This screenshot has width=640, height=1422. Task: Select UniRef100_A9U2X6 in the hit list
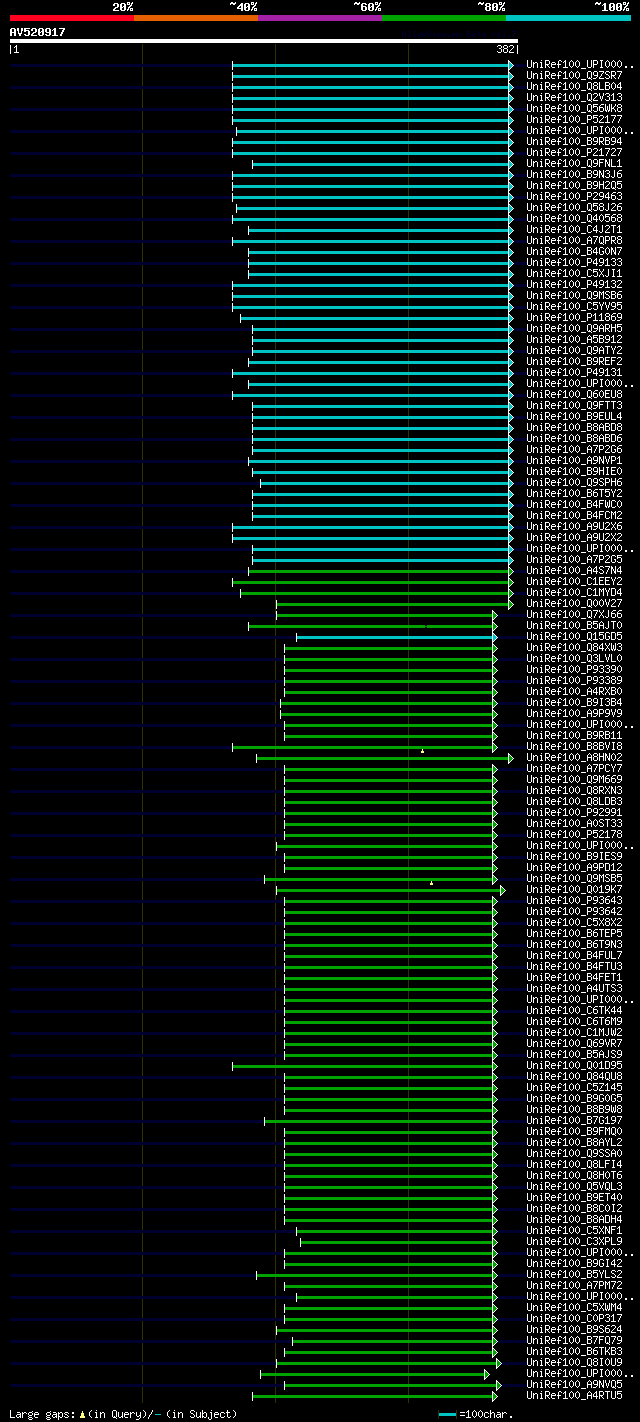click(574, 527)
